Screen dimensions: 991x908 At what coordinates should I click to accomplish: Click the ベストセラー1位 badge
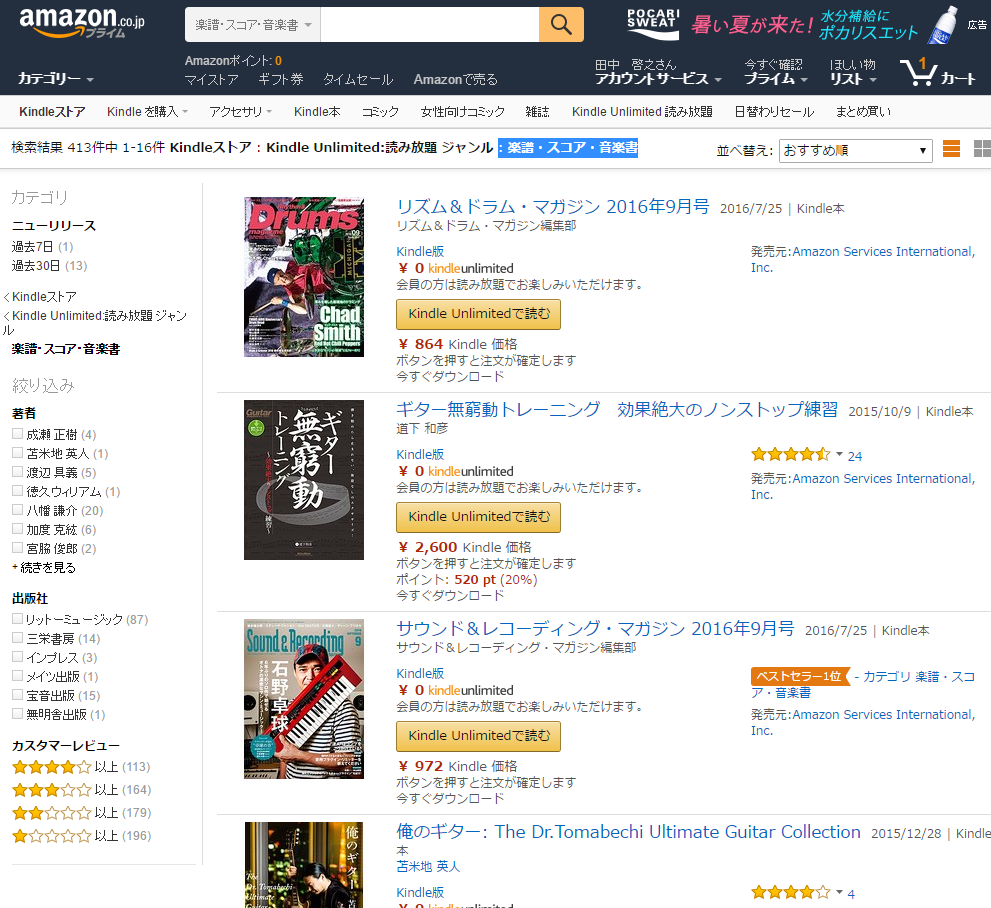[x=799, y=676]
